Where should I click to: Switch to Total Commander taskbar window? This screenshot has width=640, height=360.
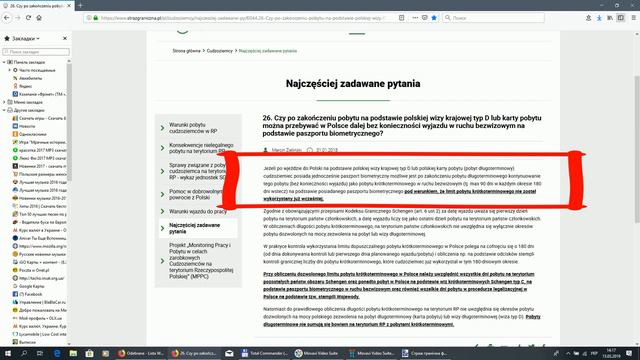tap(264, 353)
